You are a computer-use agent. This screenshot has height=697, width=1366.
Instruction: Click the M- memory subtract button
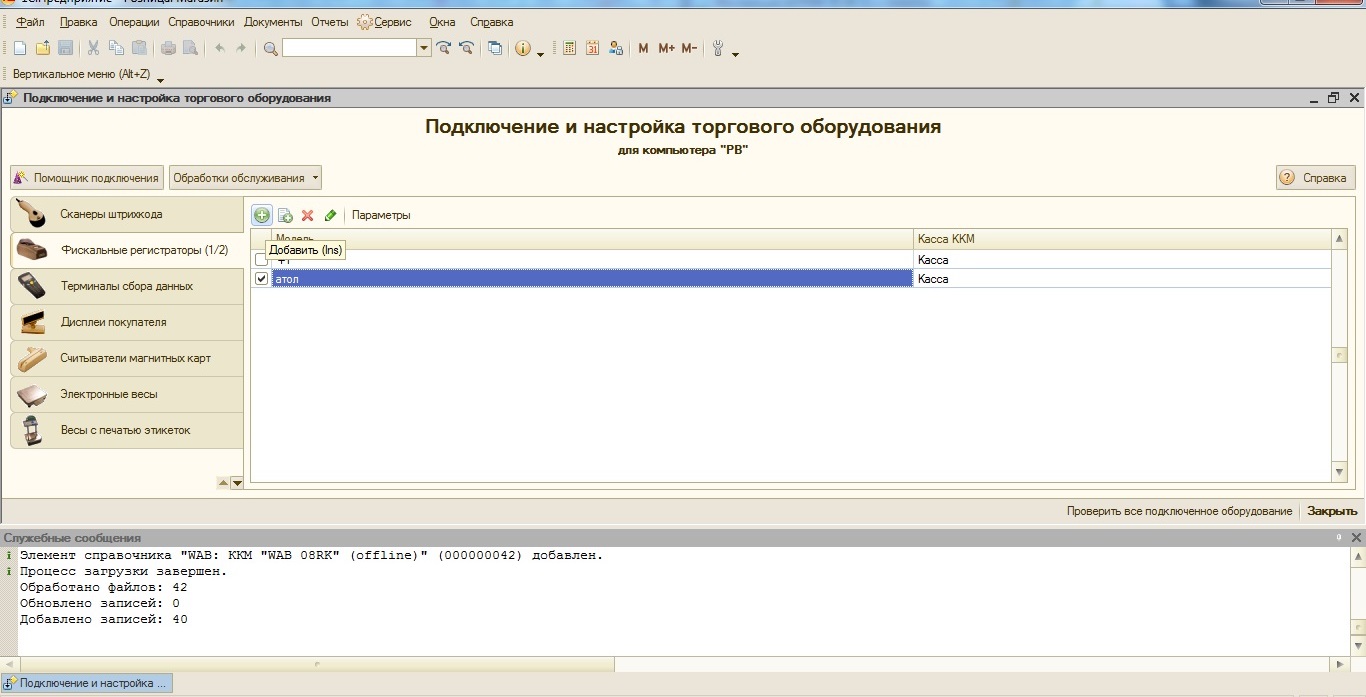point(689,48)
